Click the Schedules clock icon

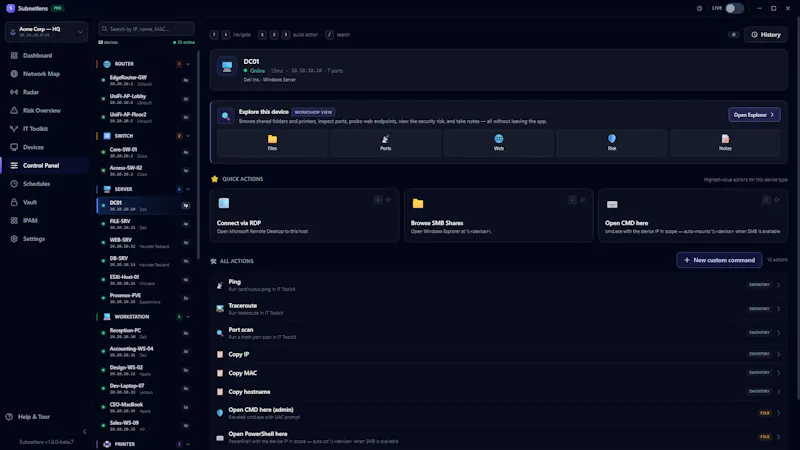click(x=14, y=184)
